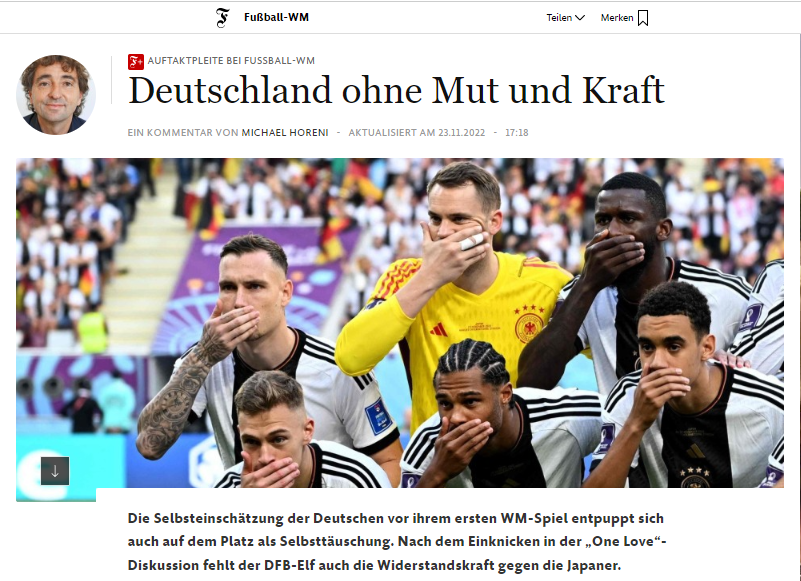801x581 pixels.
Task: Click the Merken label
Action: tap(617, 17)
